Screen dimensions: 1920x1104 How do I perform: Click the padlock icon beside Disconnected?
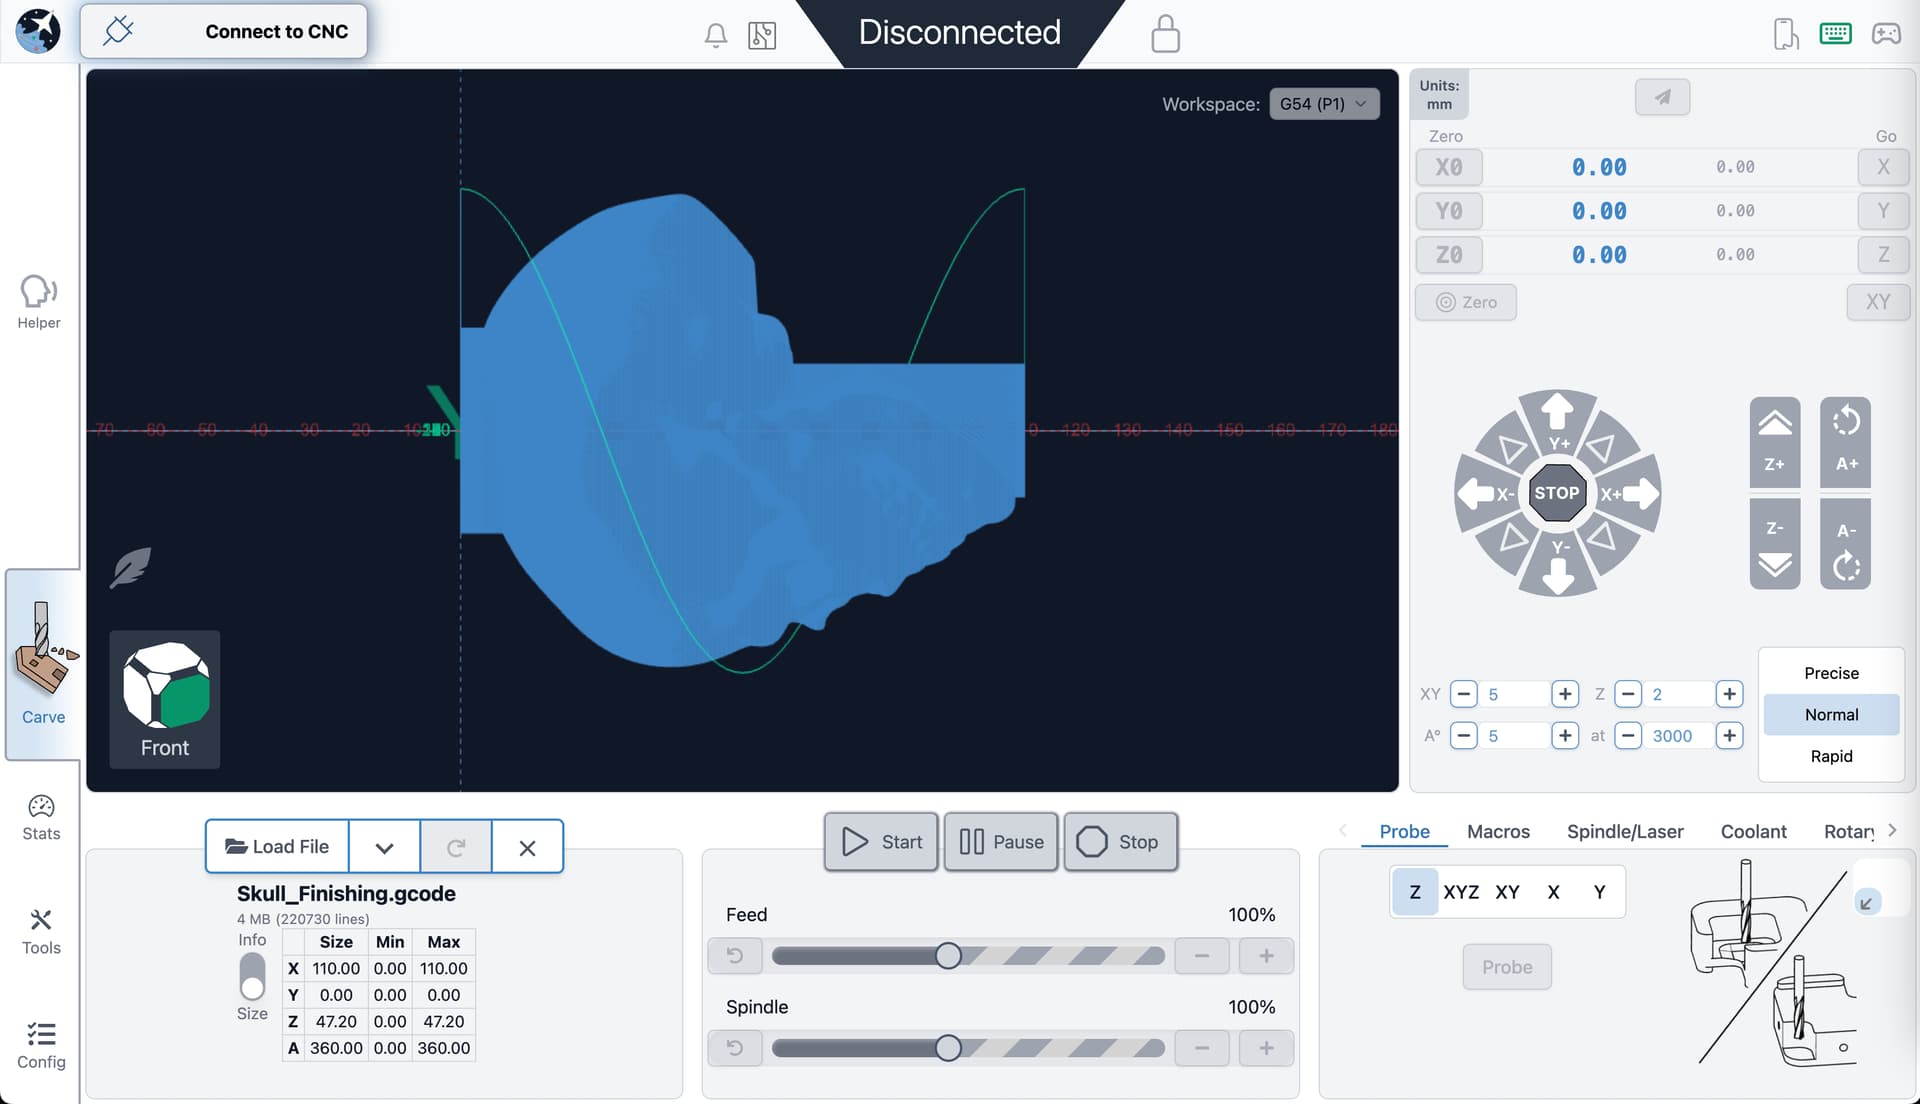[1165, 34]
